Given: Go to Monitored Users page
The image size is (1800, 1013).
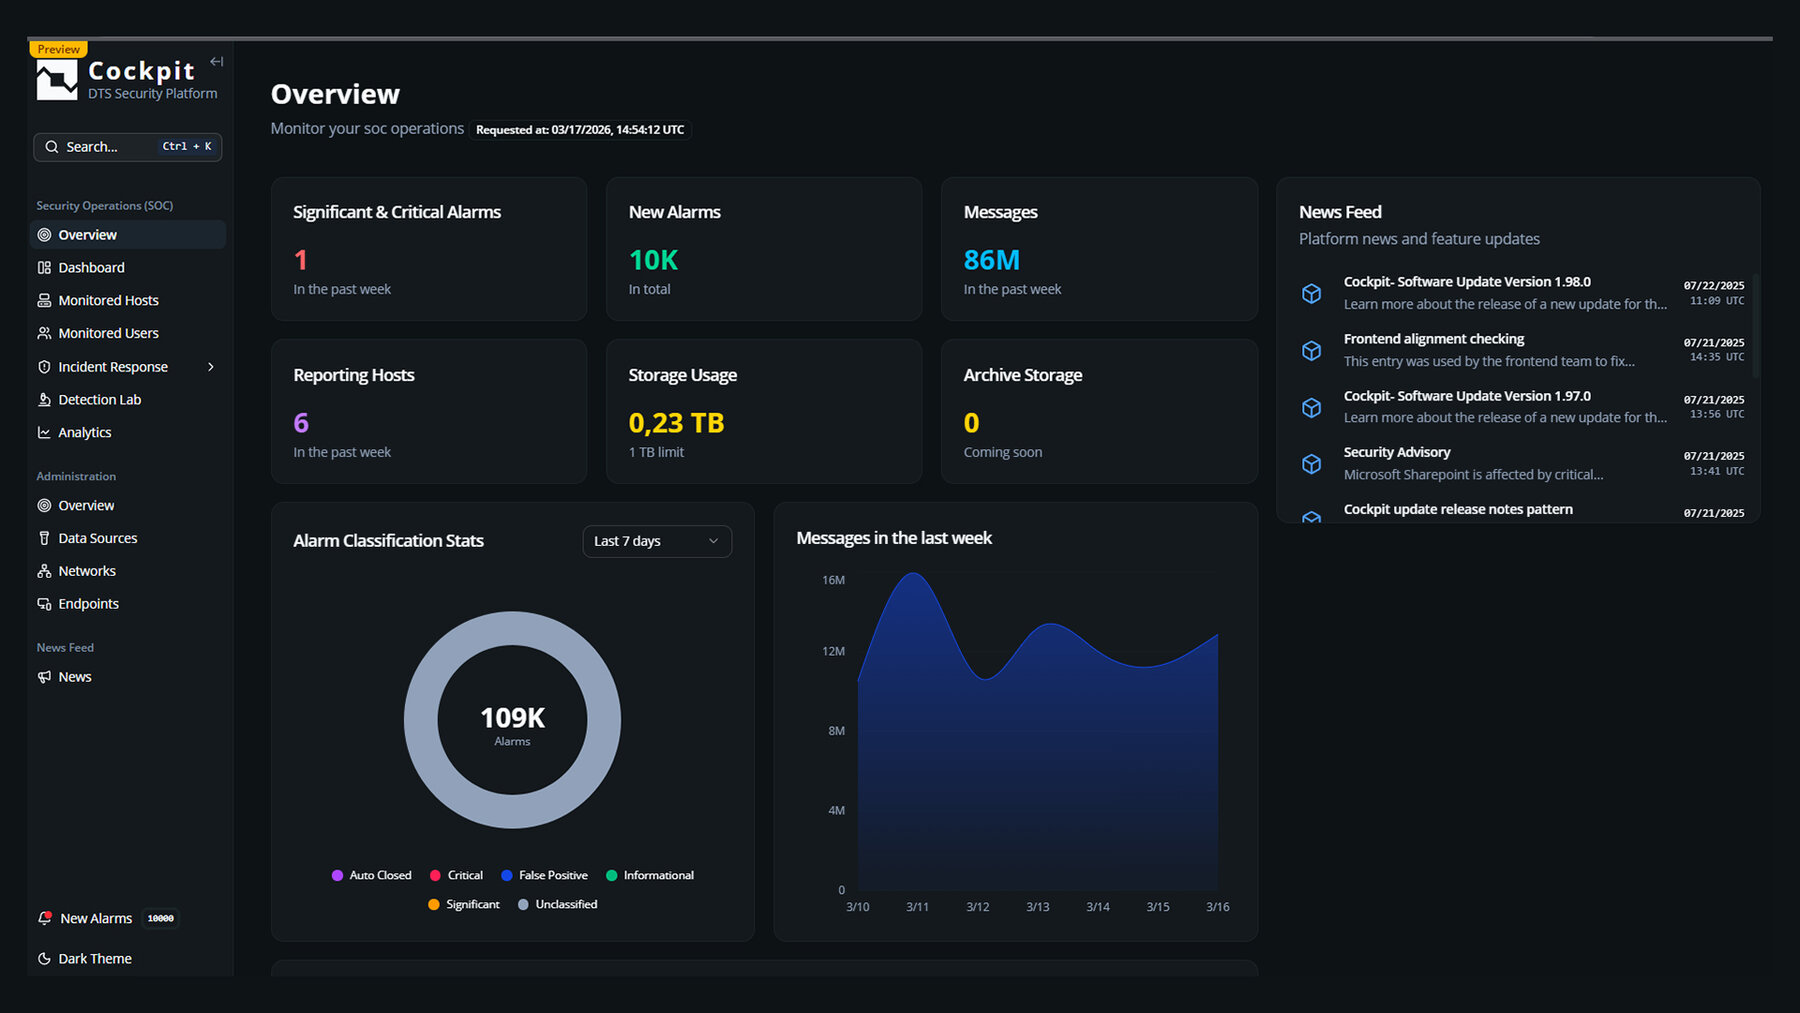Looking at the screenshot, I should coord(108,333).
